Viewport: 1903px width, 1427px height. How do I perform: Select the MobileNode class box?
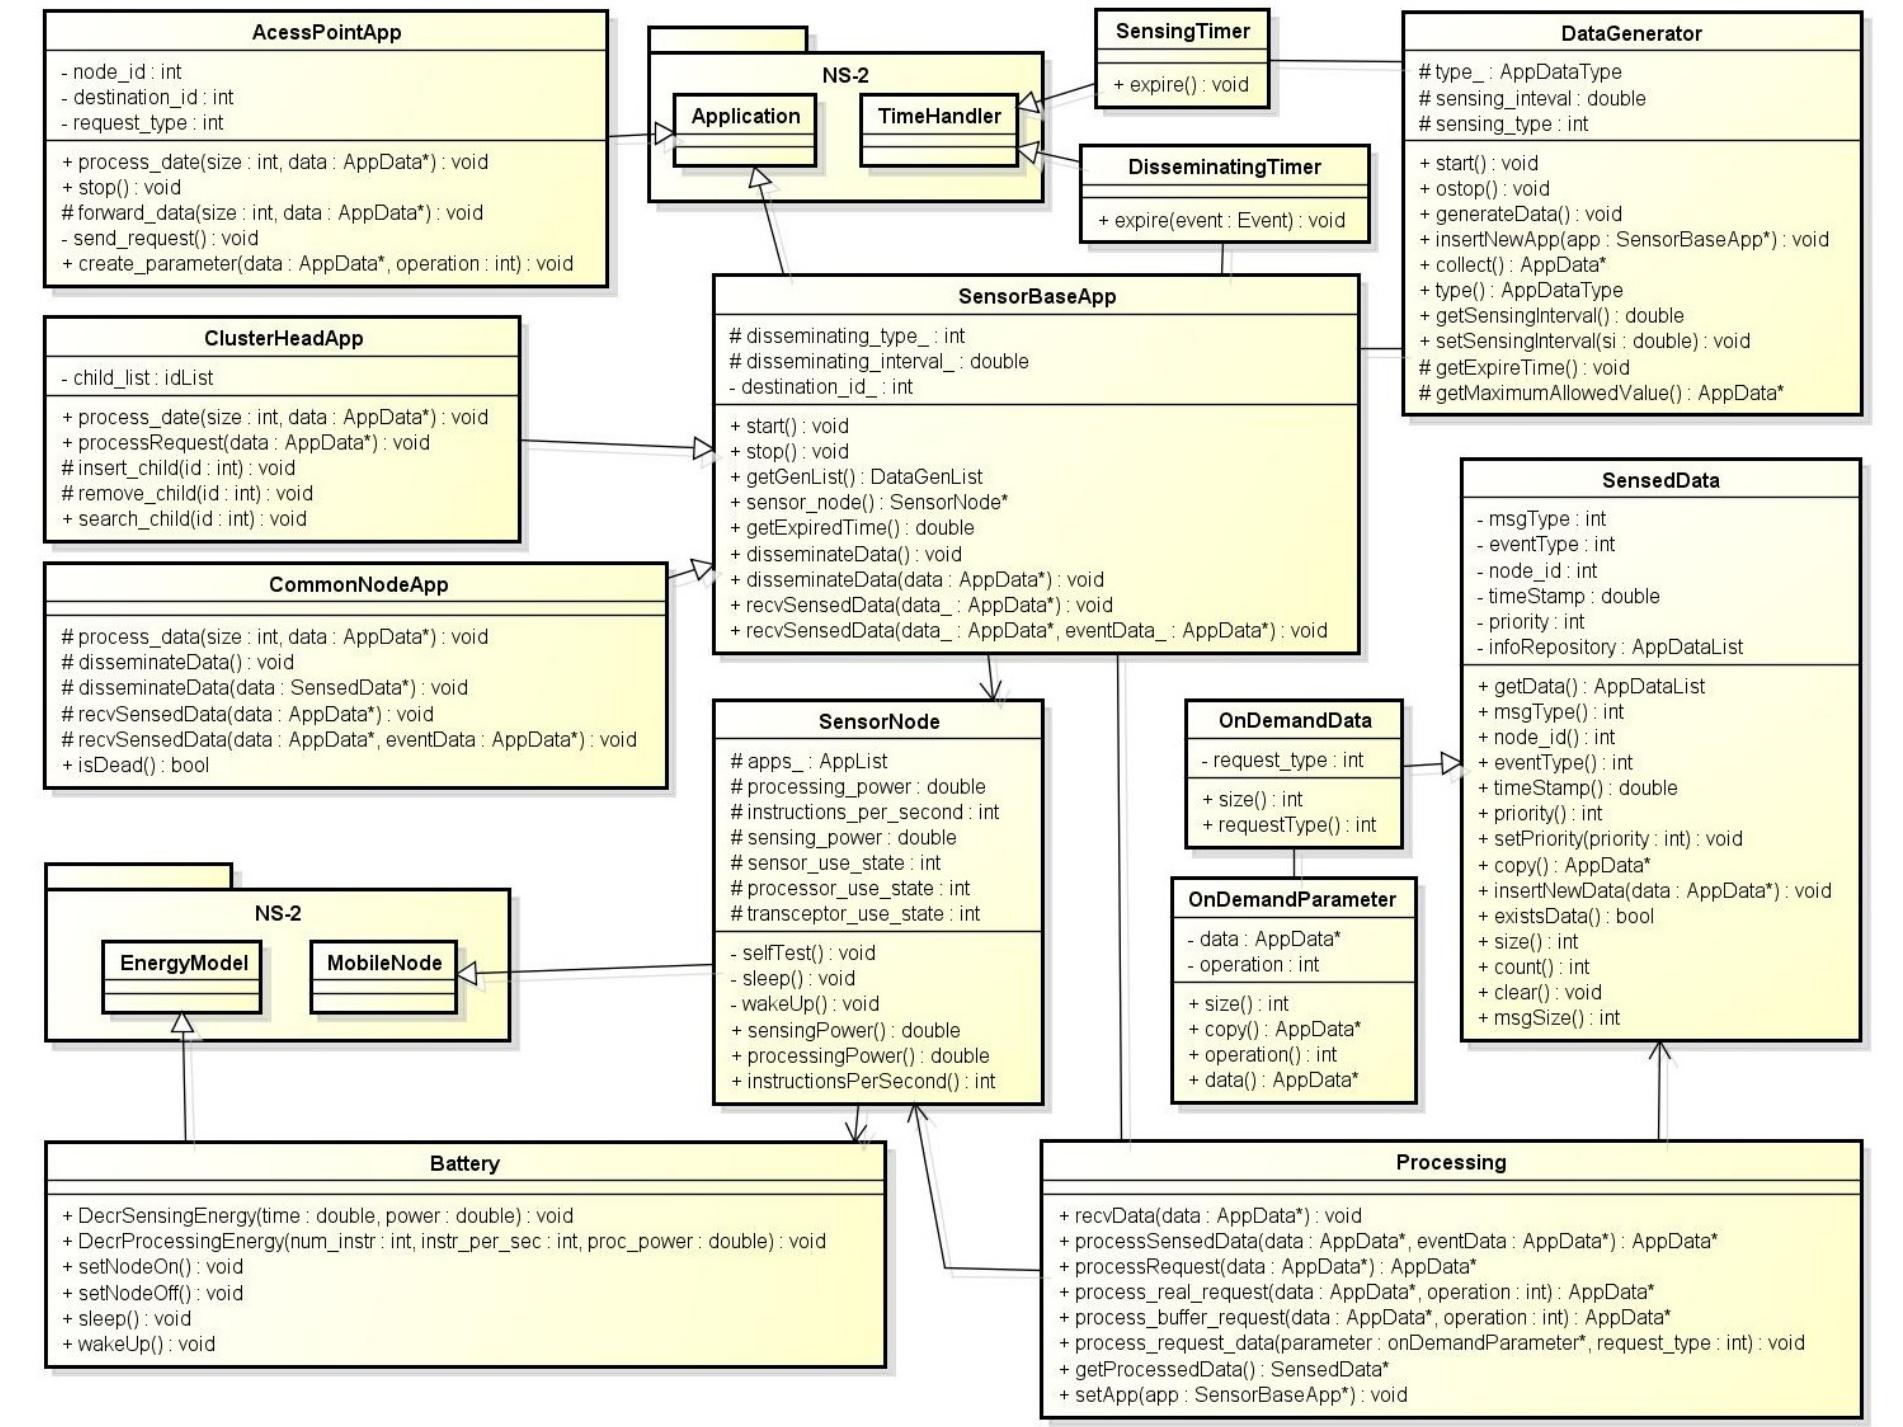[x=384, y=977]
